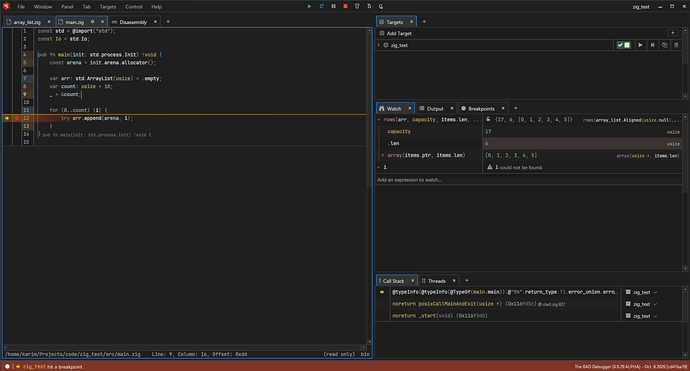
Task: Close the main.zig tab
Action: pyautogui.click(x=103, y=22)
